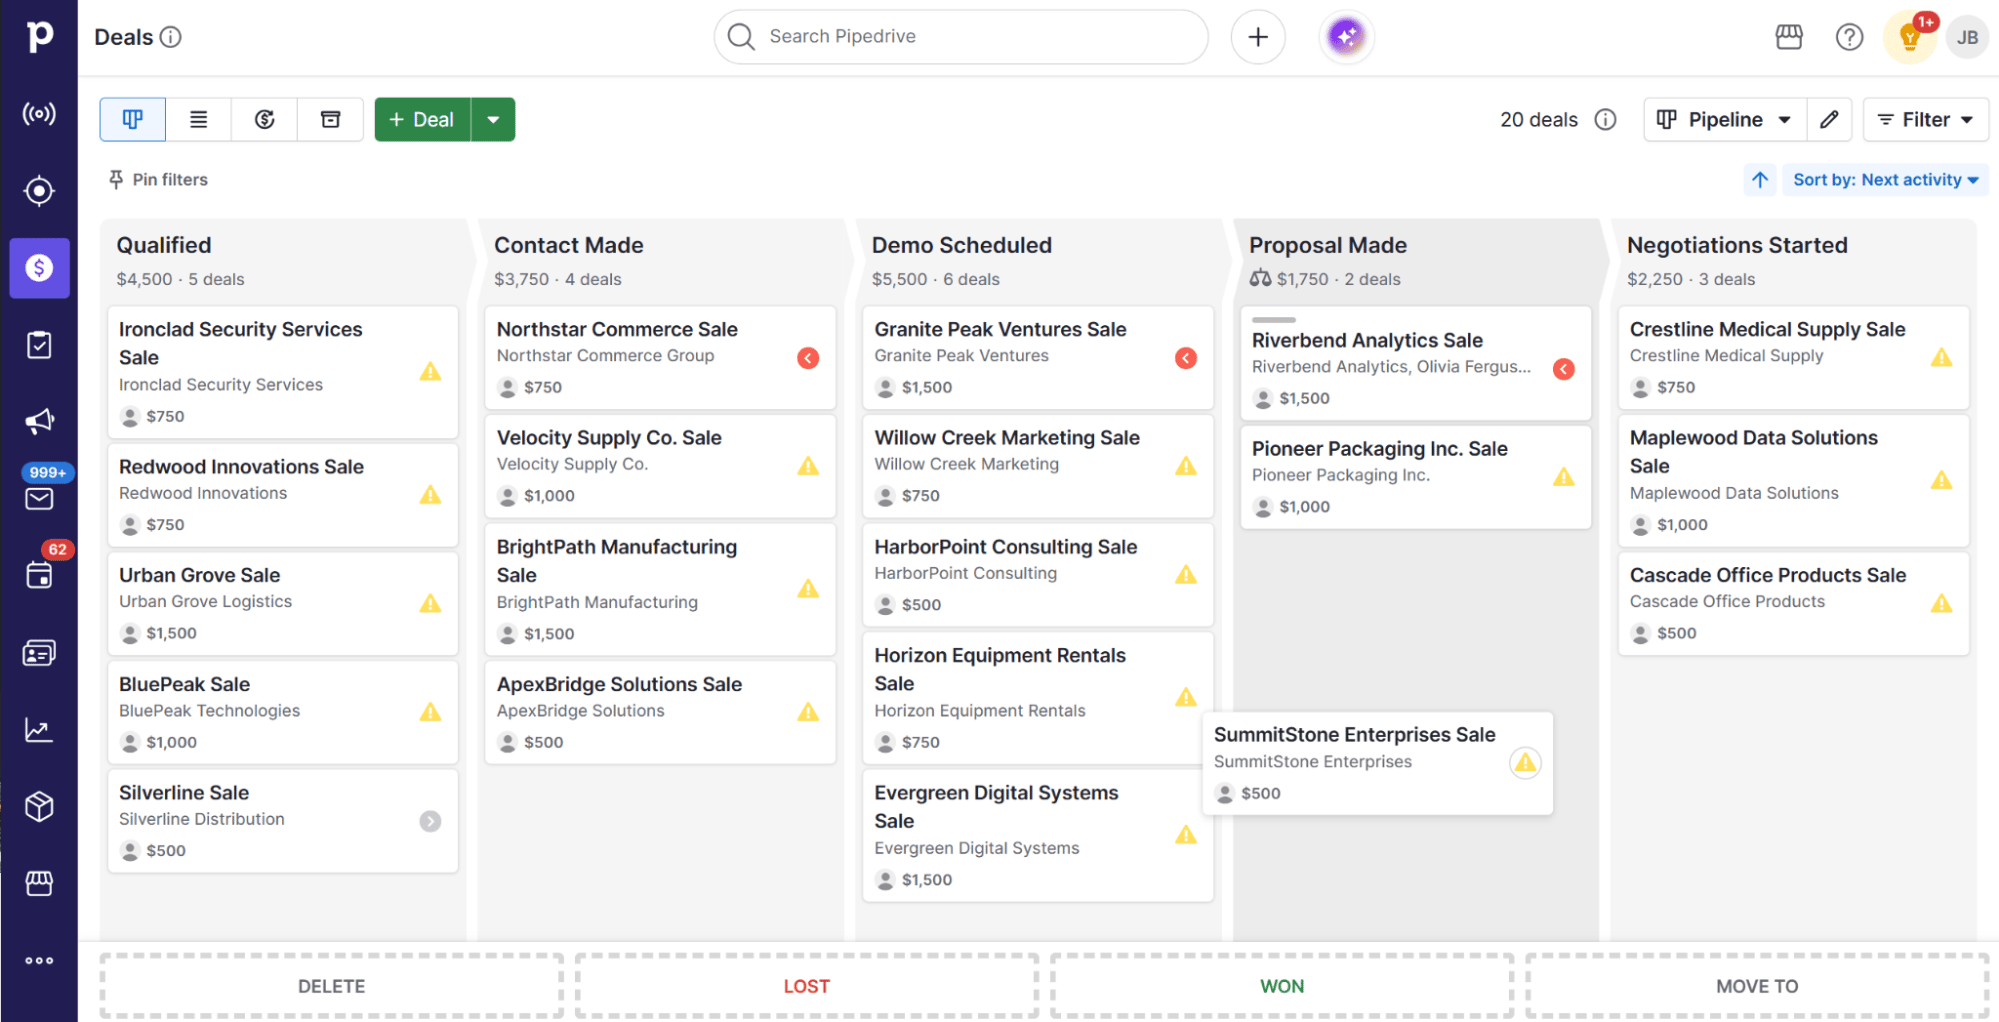The width and height of the screenshot is (1999, 1022).
Task: Click Pin filters
Action: pos(158,180)
